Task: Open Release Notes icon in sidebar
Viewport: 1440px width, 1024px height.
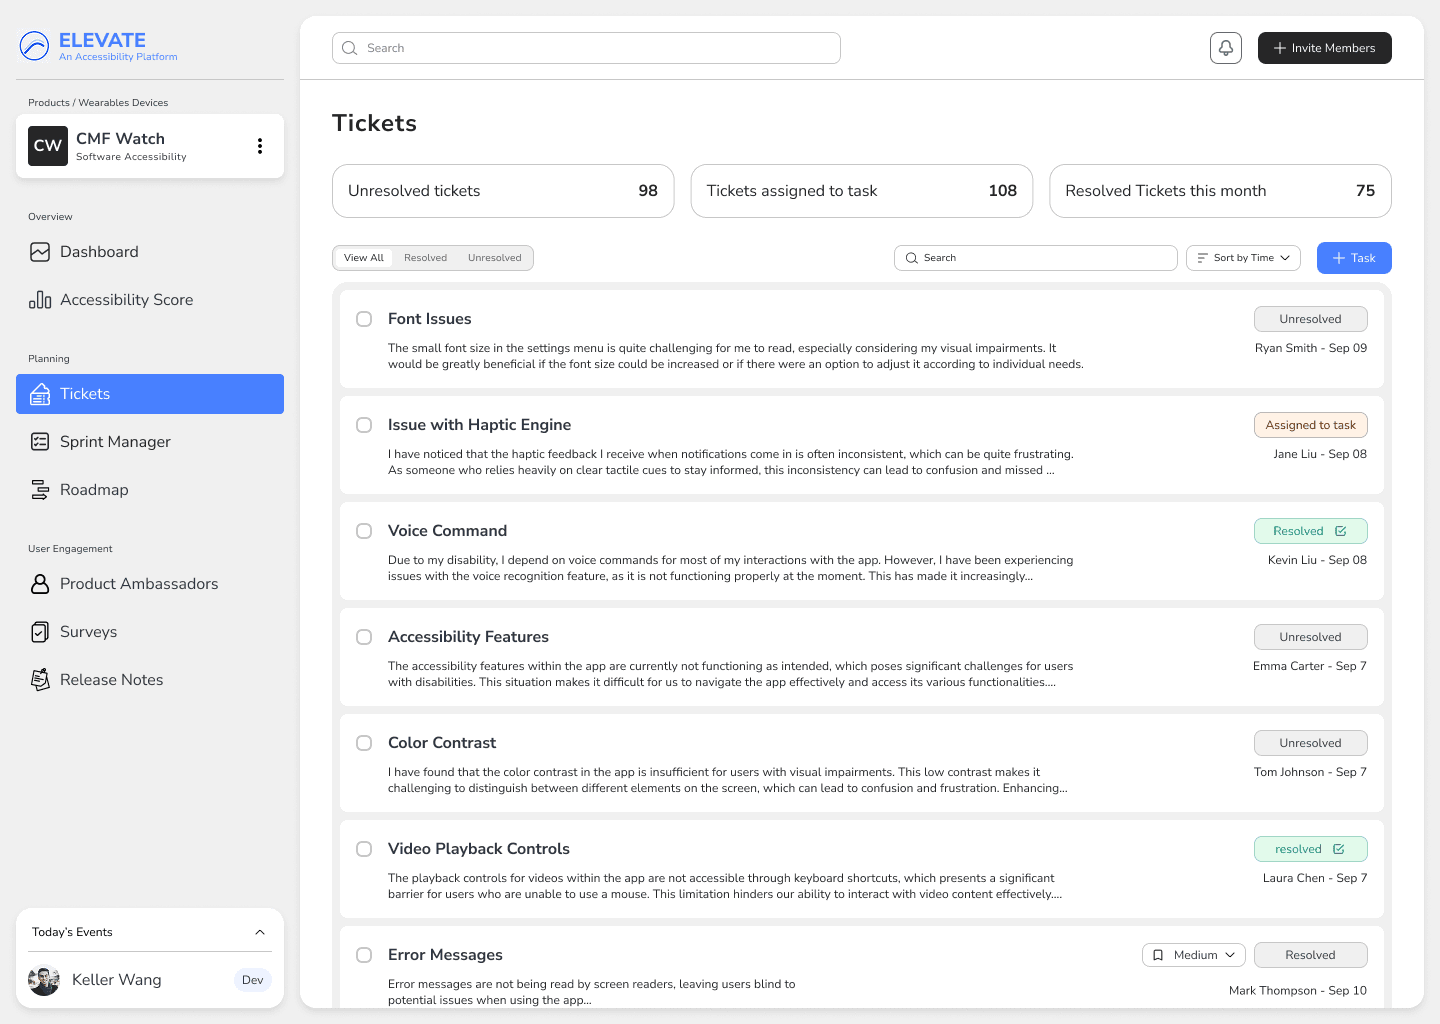Action: [40, 680]
